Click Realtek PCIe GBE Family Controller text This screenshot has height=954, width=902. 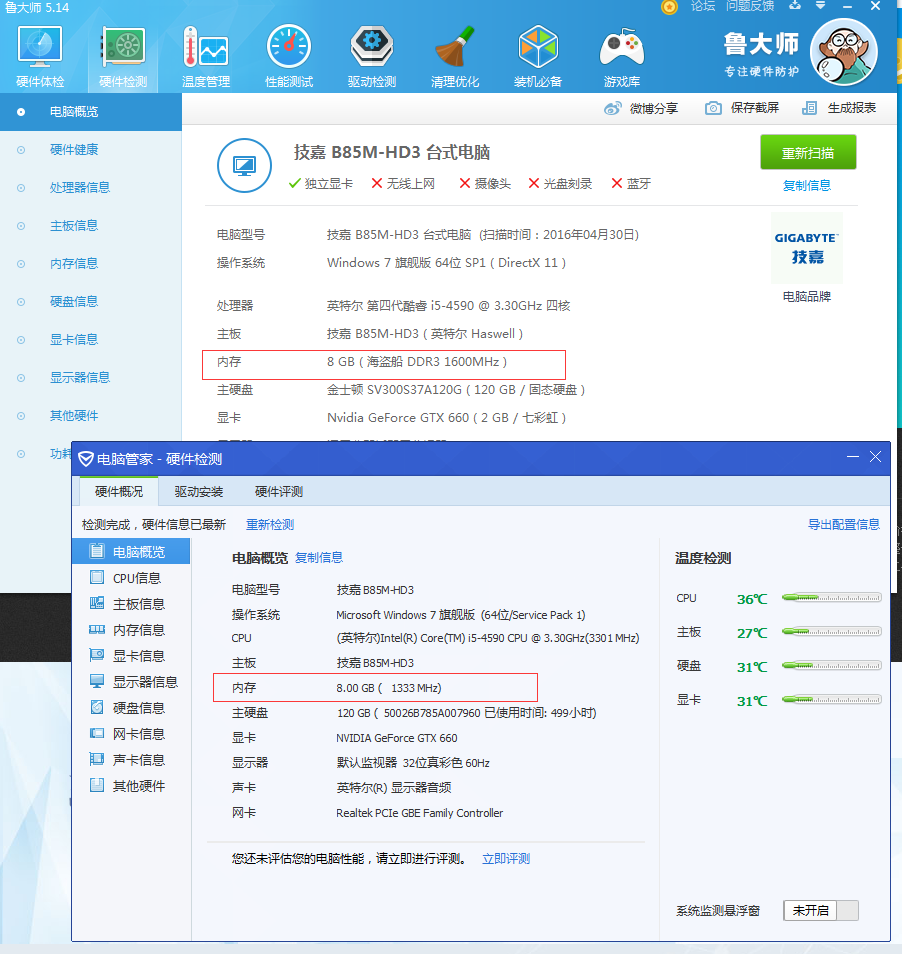(x=420, y=813)
